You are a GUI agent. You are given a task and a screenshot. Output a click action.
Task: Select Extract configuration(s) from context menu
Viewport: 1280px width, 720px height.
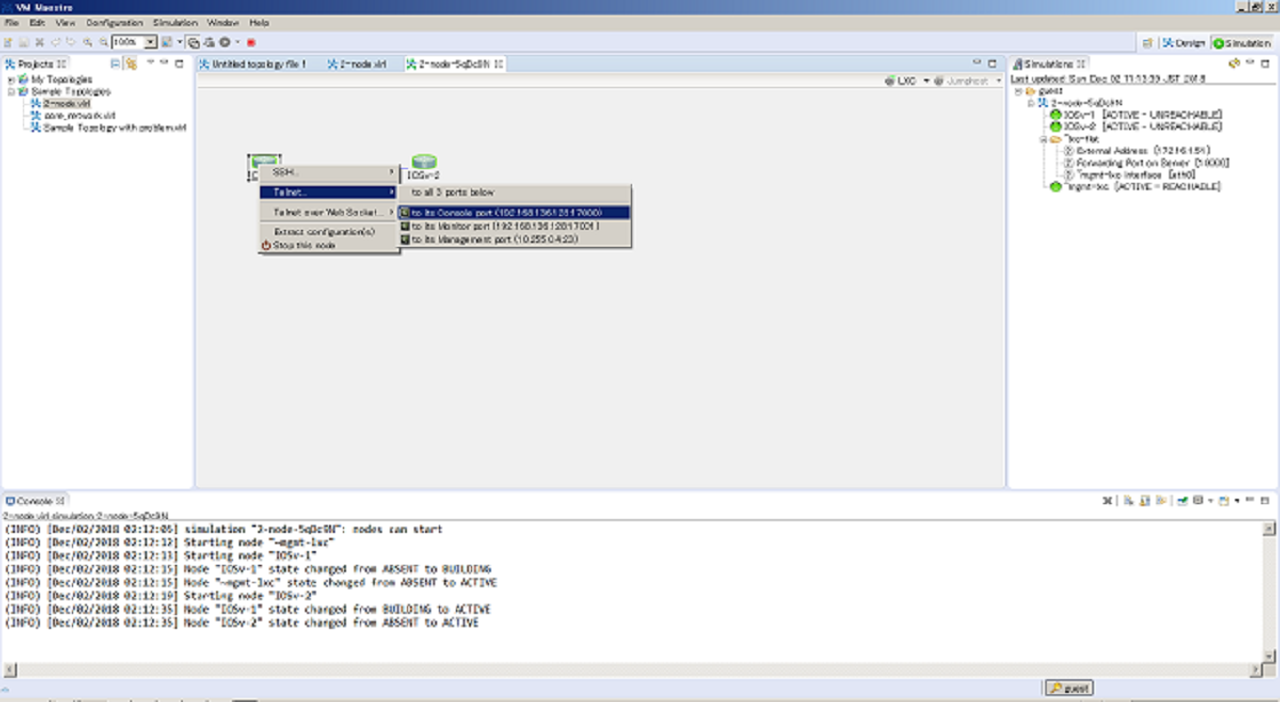click(329, 232)
